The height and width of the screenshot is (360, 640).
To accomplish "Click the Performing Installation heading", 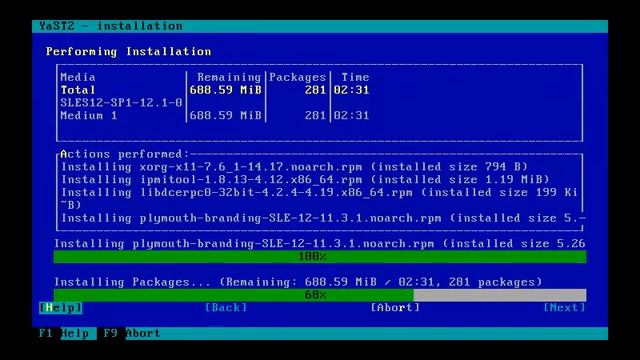I will (x=129, y=51).
